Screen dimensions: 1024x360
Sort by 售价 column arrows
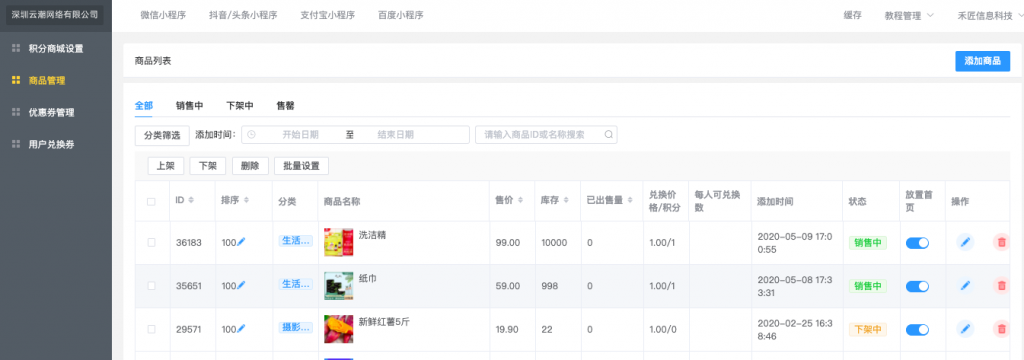(520, 201)
